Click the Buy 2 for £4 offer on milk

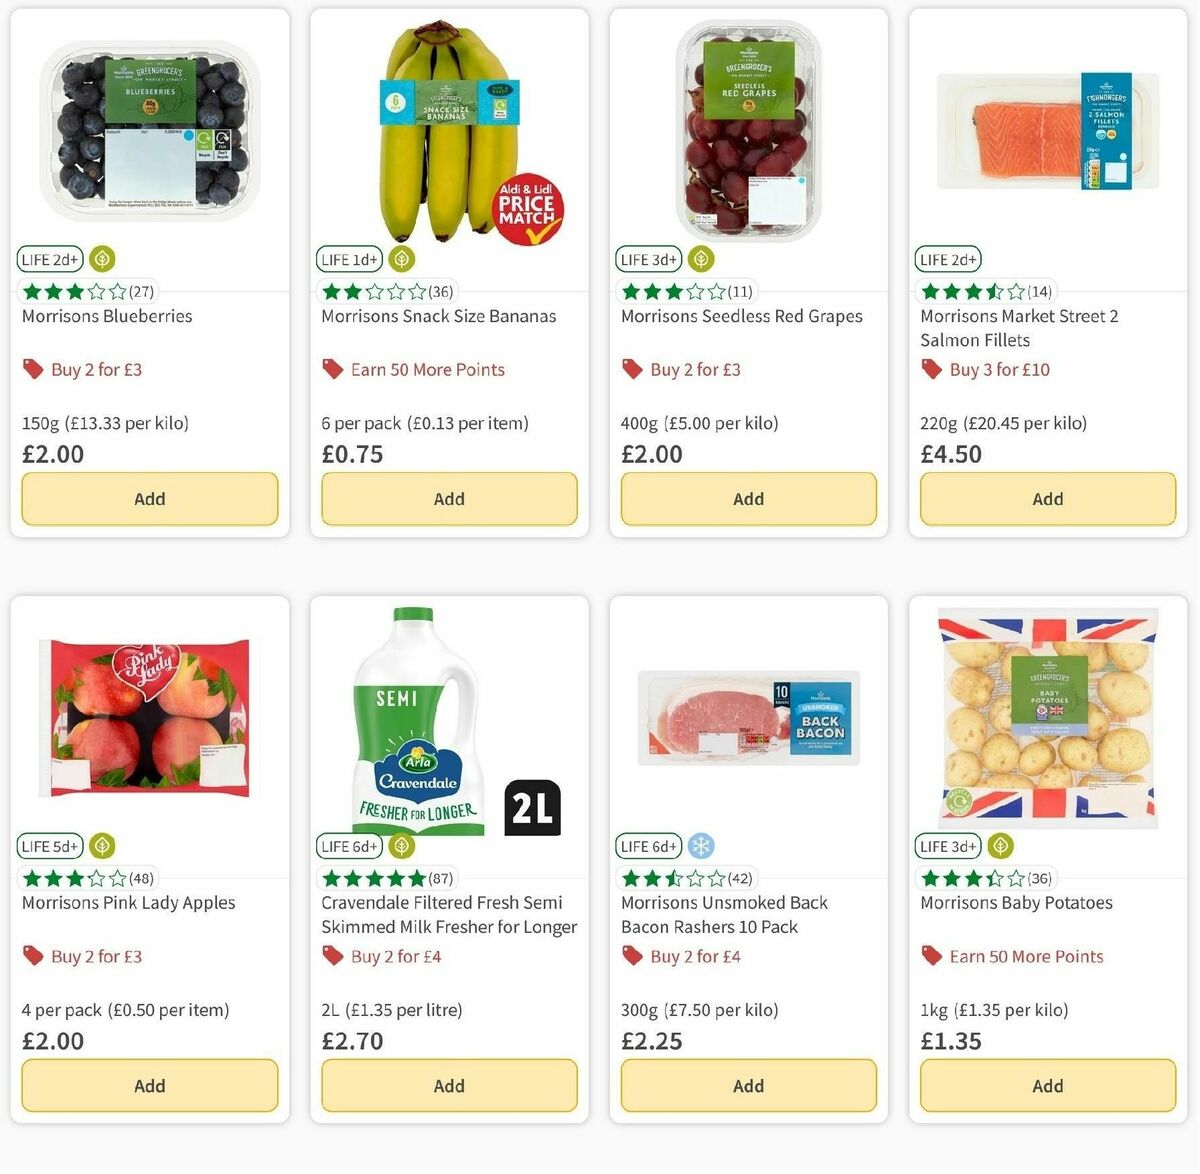[x=394, y=956]
